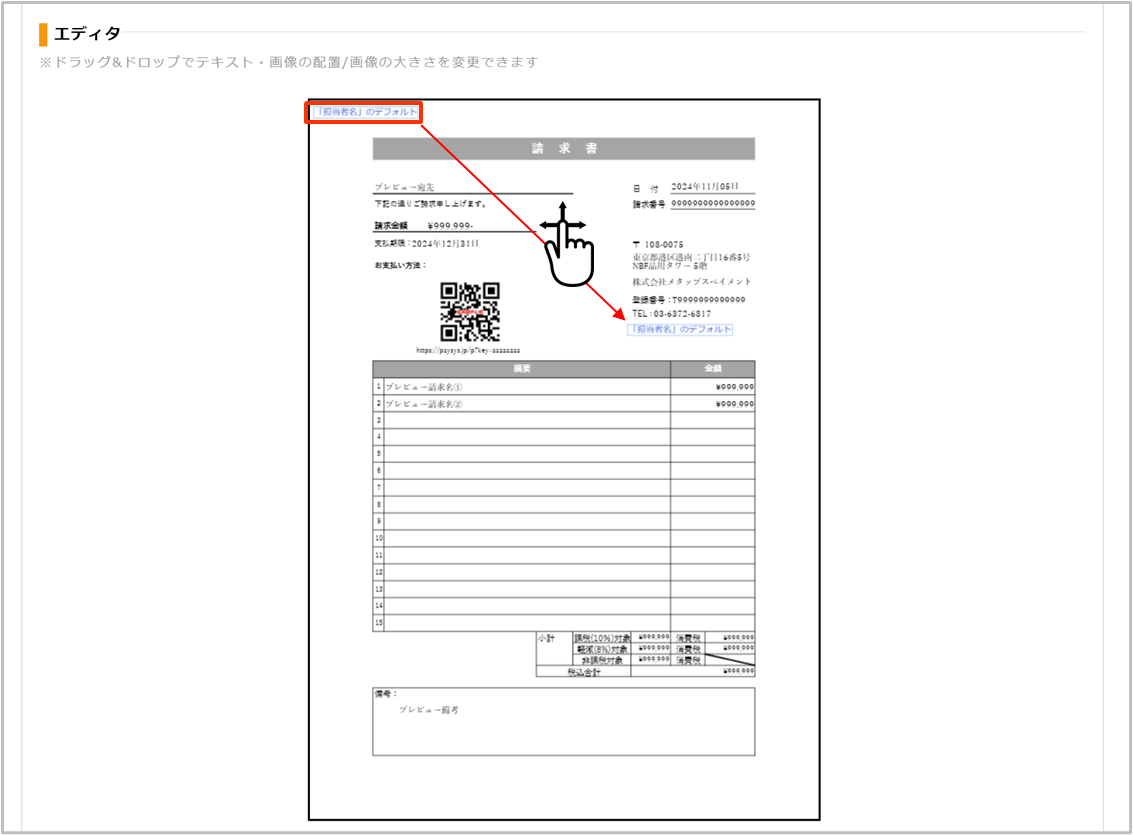Select row 2 プレビュー請求名② in the table
Viewport: 1133px width, 835px height.
pyautogui.click(x=424, y=404)
